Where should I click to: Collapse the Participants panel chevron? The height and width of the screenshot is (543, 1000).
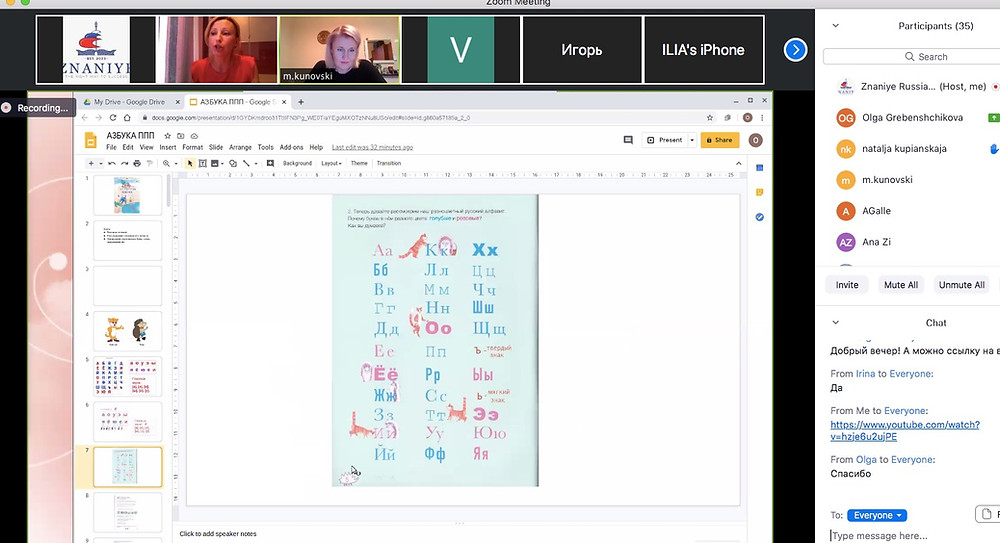pyautogui.click(x=835, y=26)
